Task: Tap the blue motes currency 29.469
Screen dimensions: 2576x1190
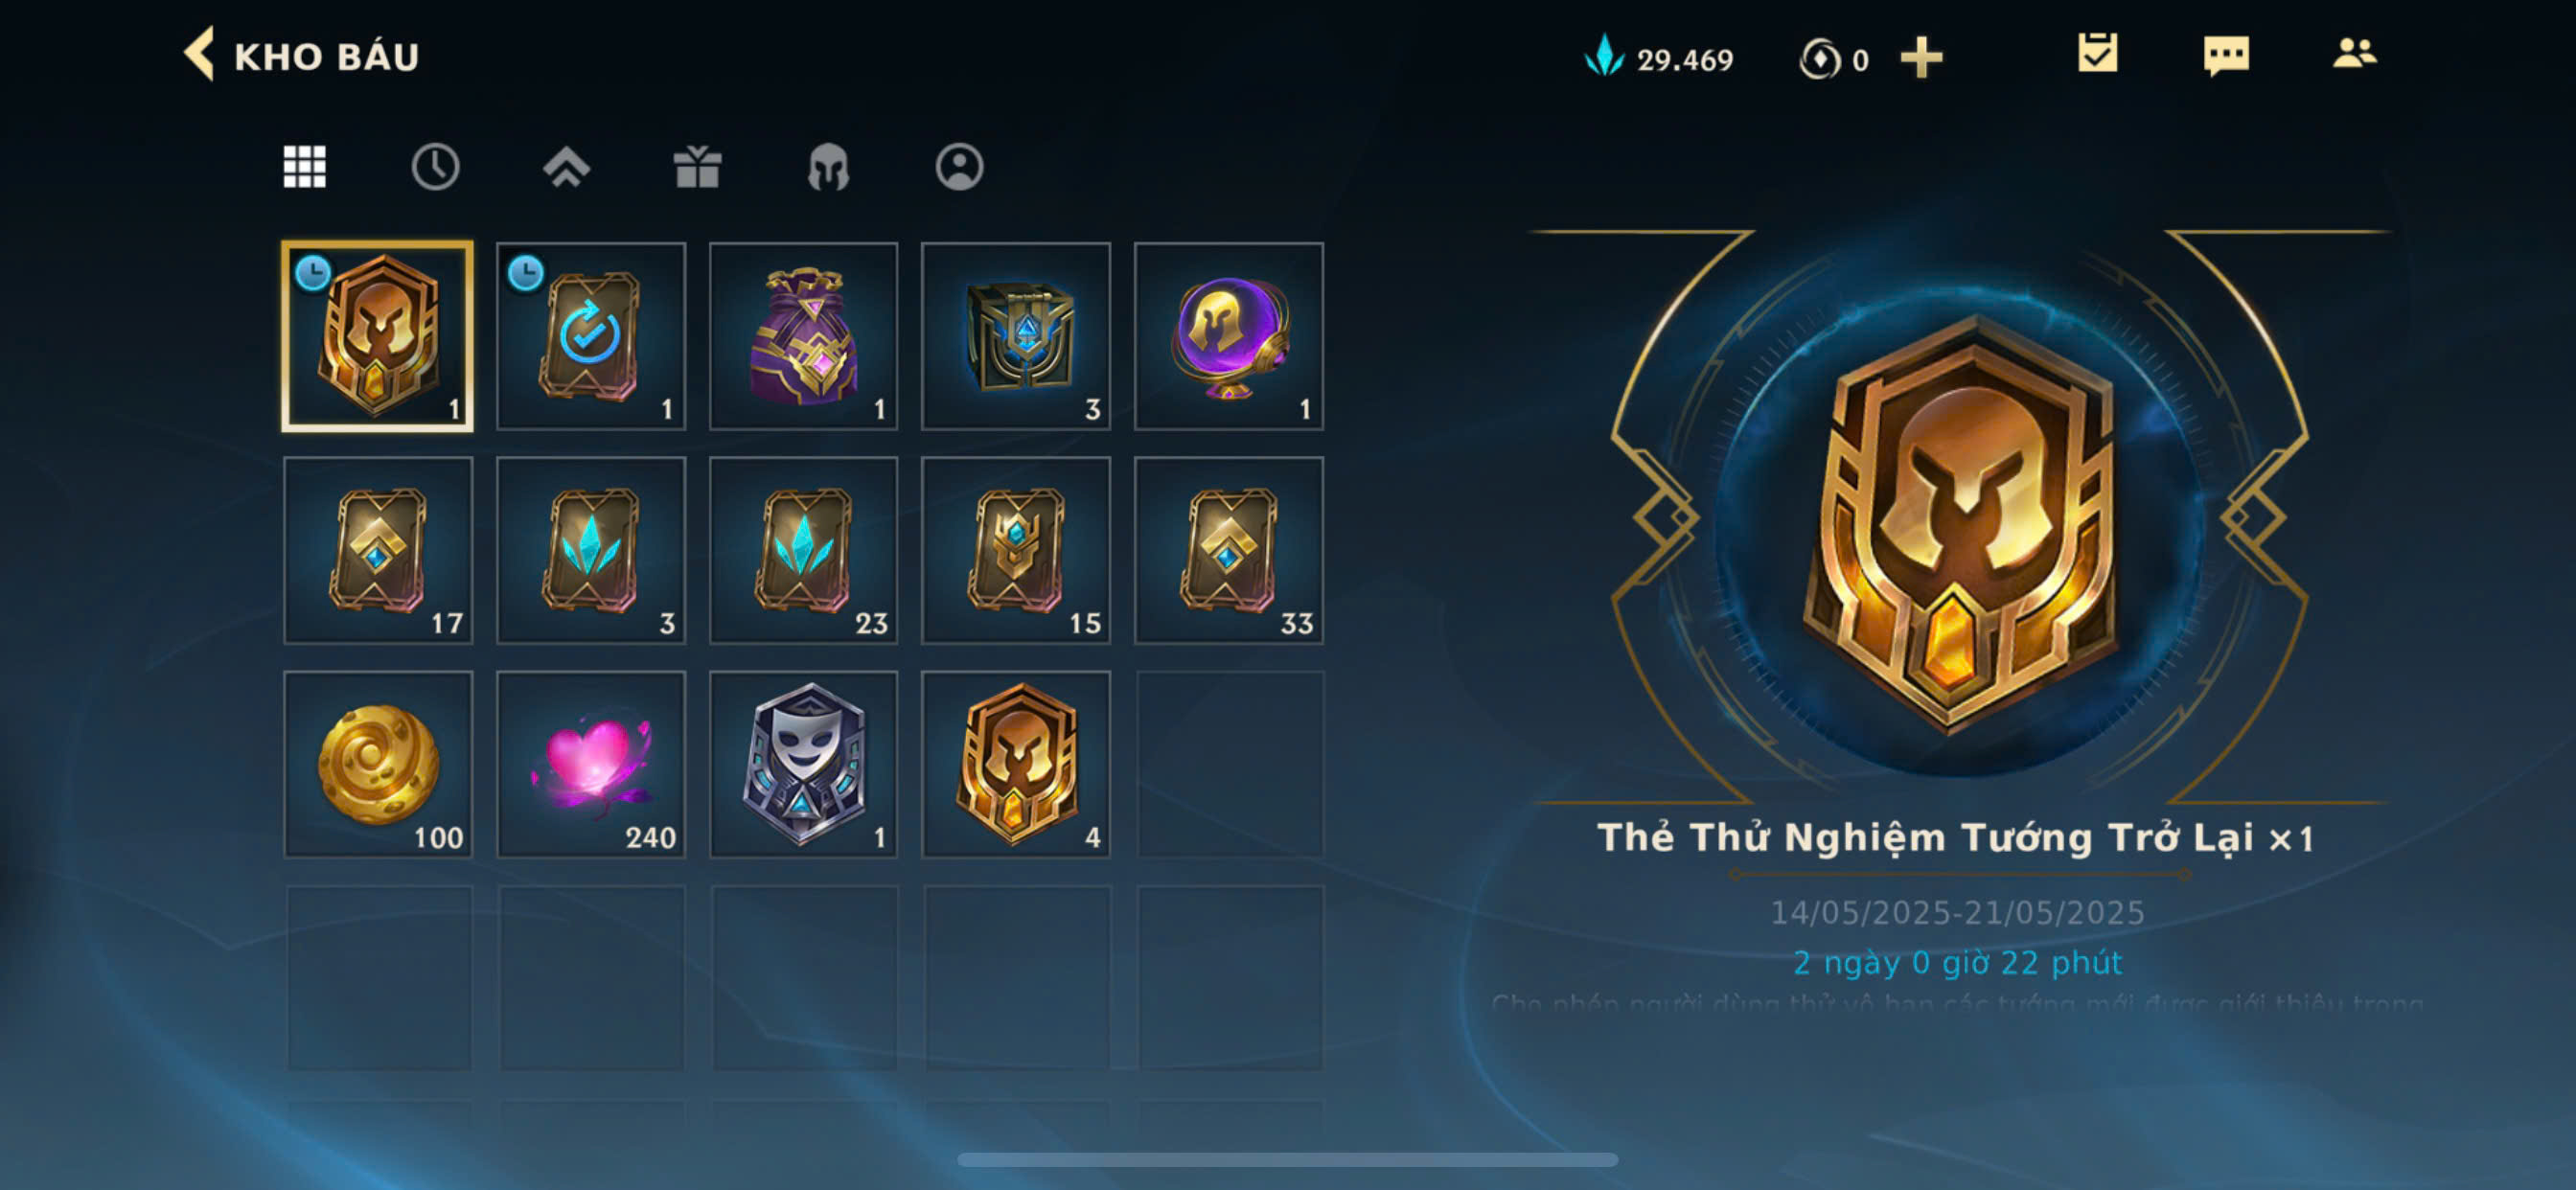Action: 1660,58
